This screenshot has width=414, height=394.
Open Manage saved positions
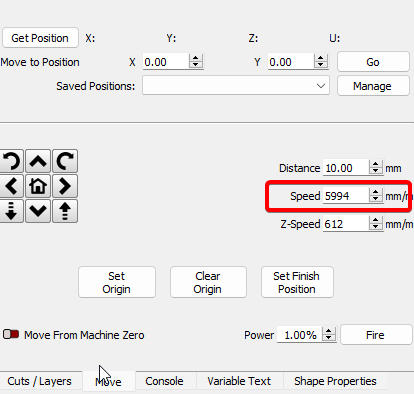point(373,86)
